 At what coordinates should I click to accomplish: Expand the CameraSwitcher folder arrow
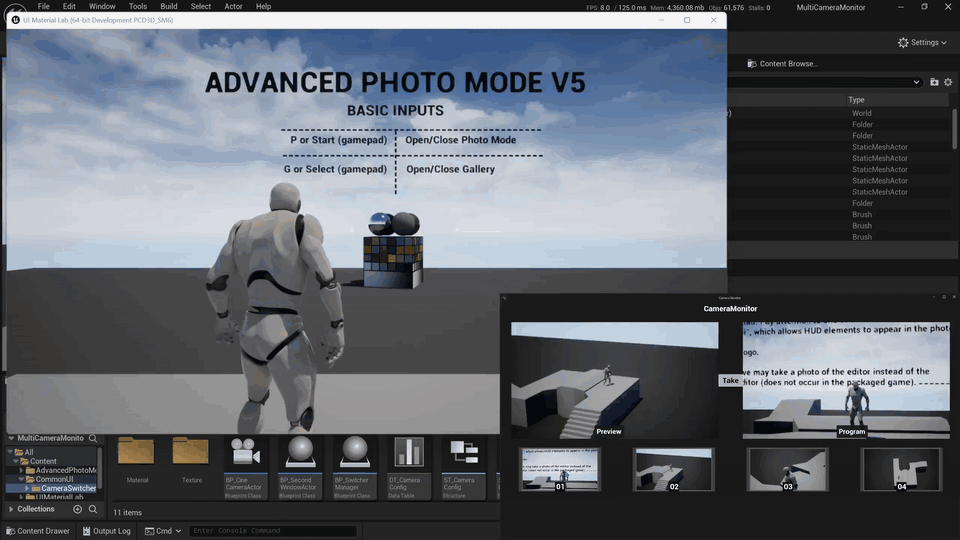click(27, 489)
